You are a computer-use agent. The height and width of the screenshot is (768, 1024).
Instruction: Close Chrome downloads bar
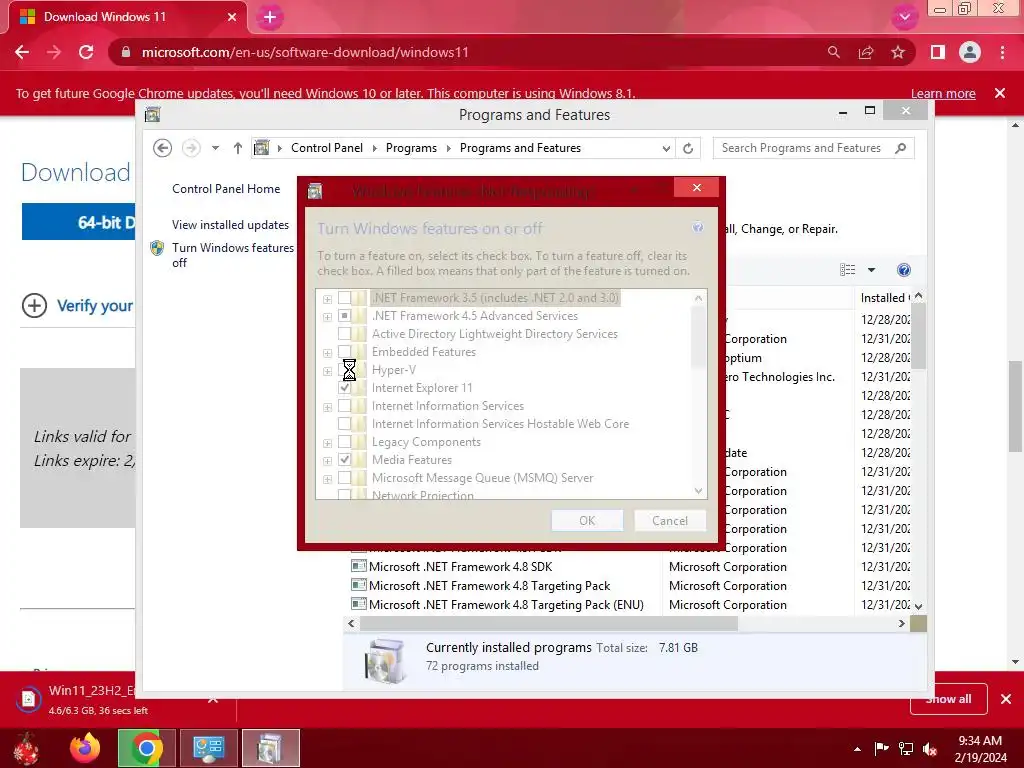1006,699
